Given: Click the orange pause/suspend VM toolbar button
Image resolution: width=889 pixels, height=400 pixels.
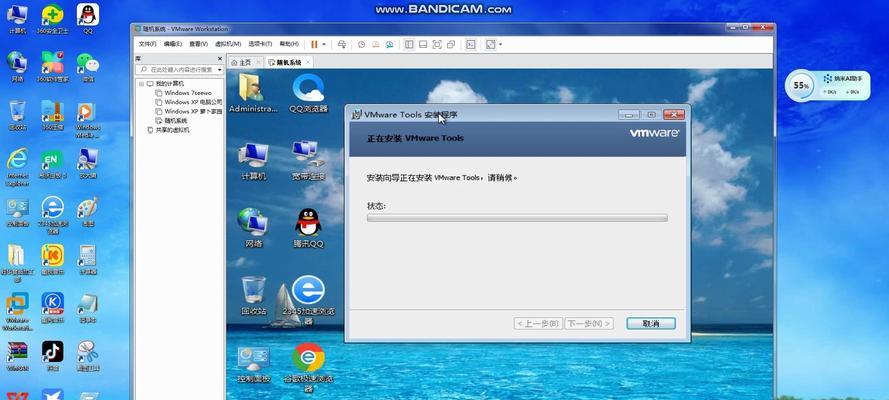Looking at the screenshot, I should coord(314,44).
